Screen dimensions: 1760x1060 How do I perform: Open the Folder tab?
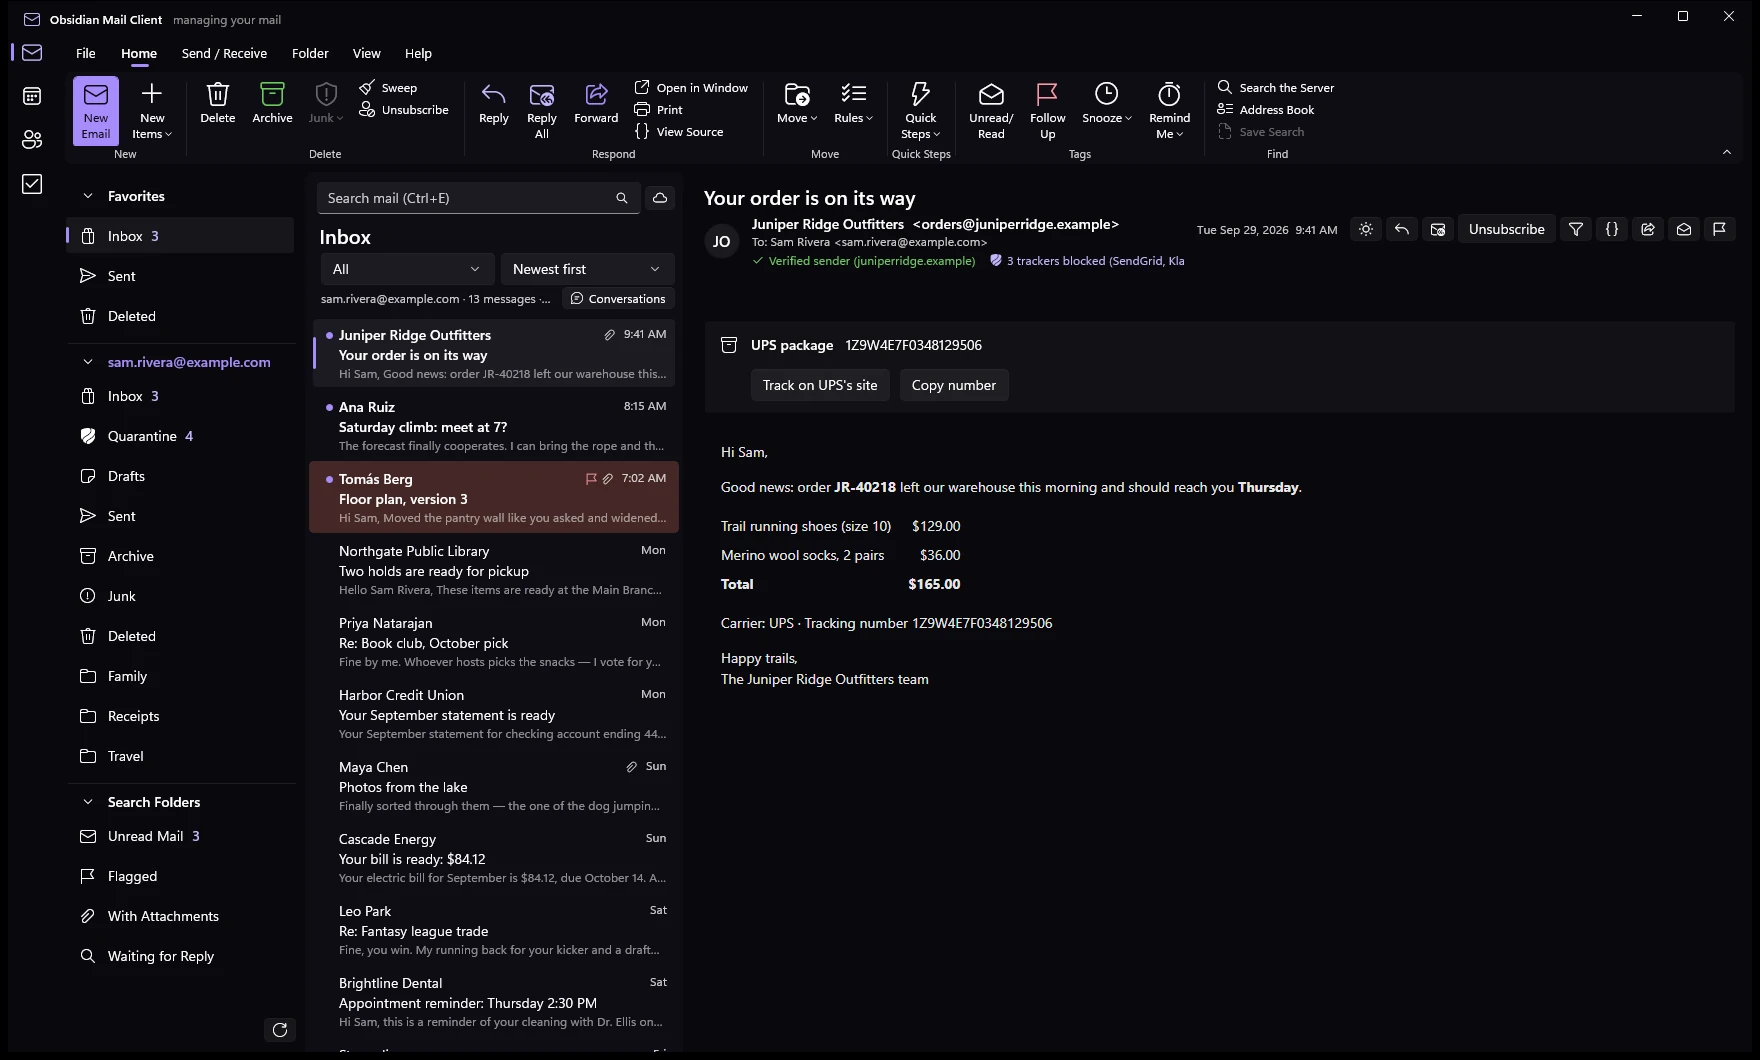click(x=310, y=54)
